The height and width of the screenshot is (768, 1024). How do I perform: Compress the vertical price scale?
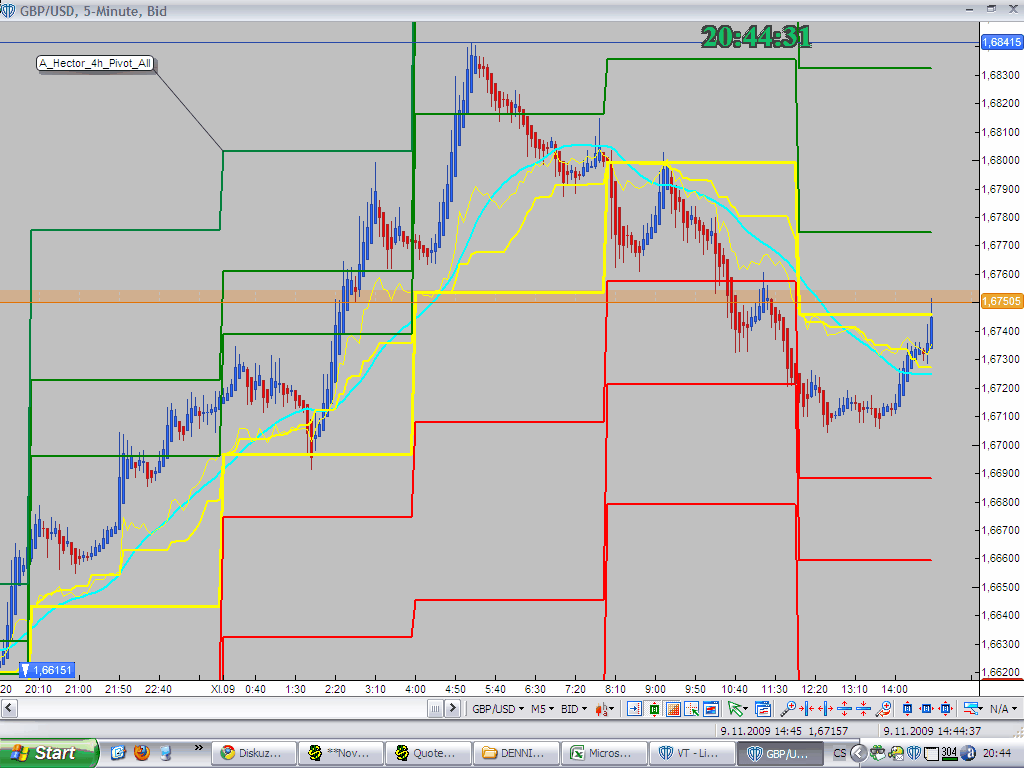pyautogui.click(x=863, y=709)
